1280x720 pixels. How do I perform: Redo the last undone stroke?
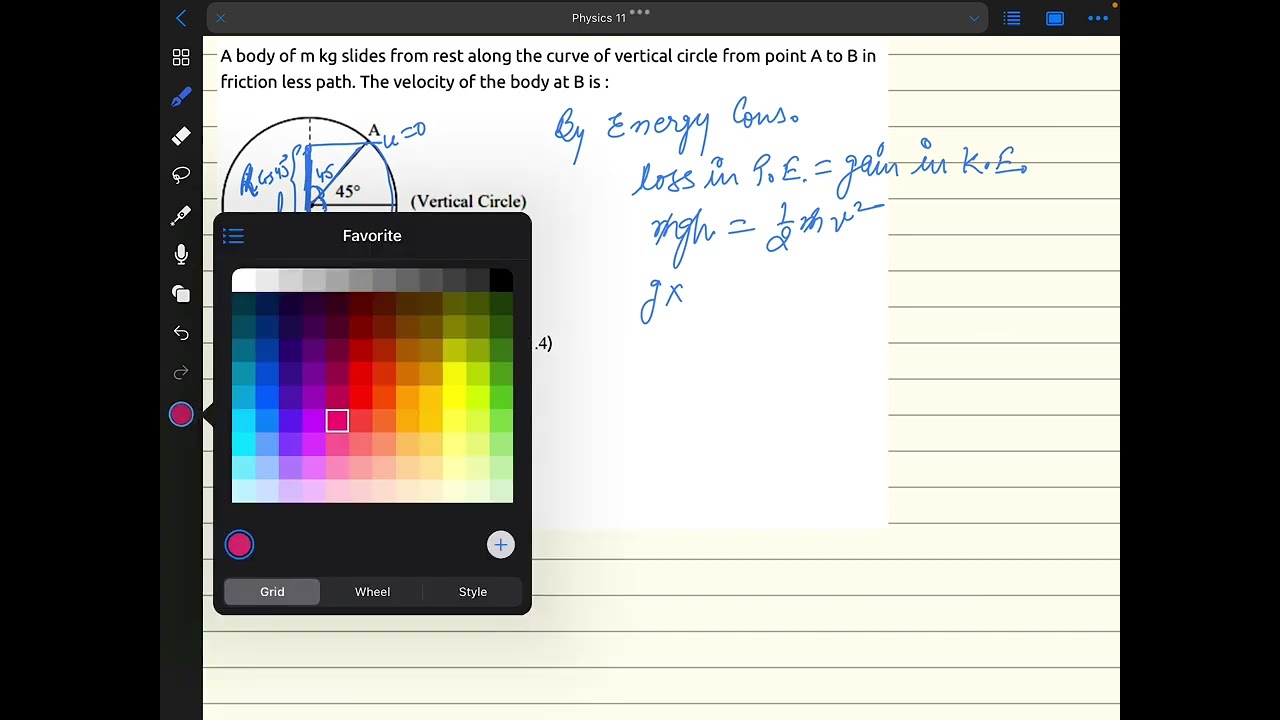181,373
